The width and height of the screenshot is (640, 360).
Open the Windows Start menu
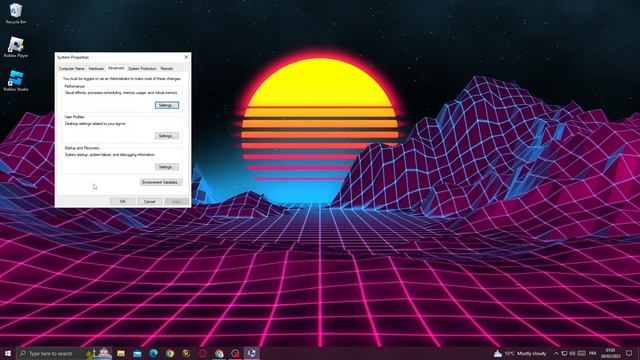point(7,353)
